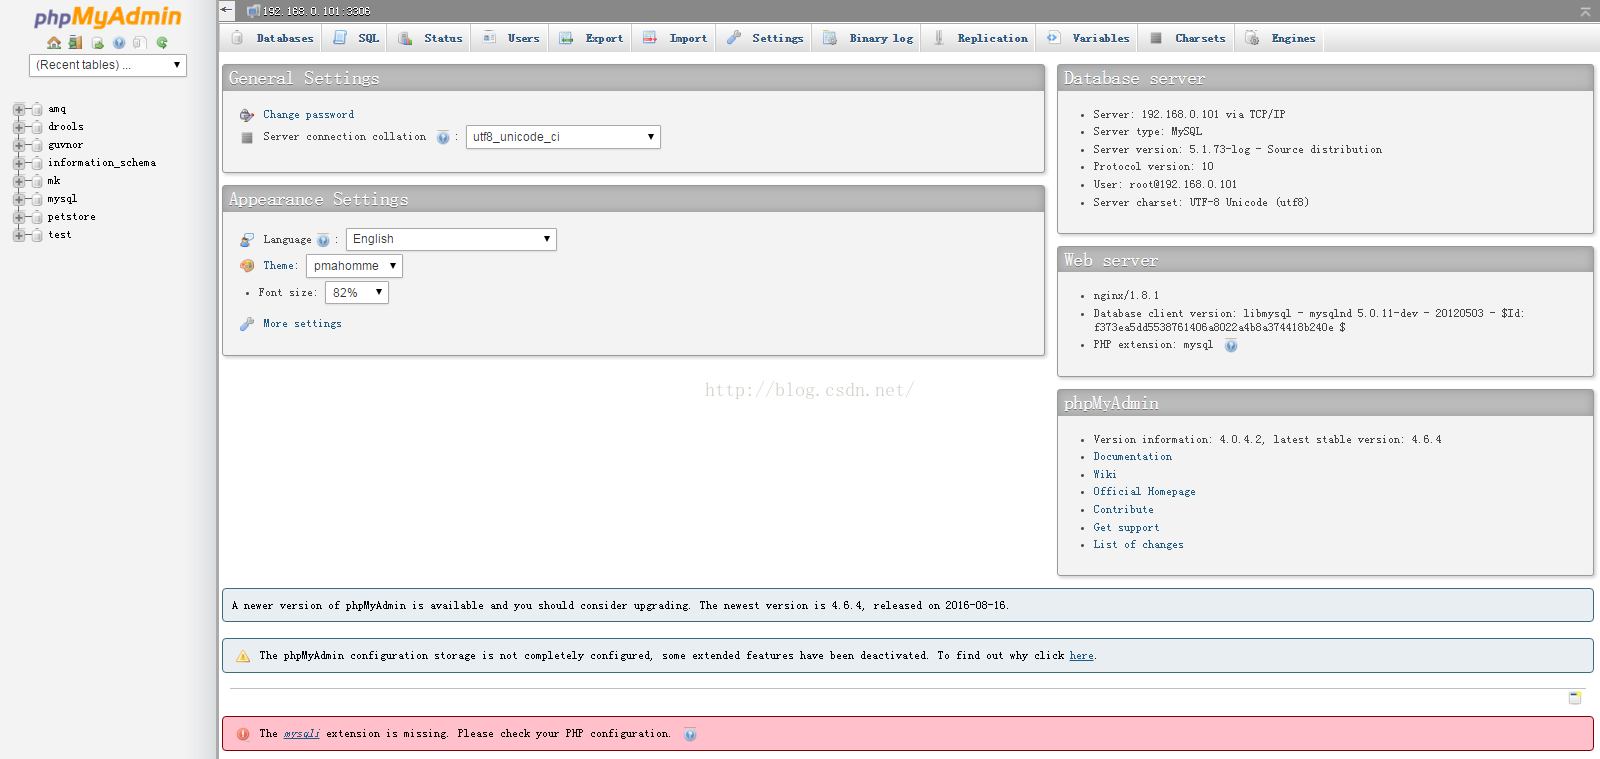1600x759 pixels.
Task: Open the List of changes link
Action: [1138, 545]
